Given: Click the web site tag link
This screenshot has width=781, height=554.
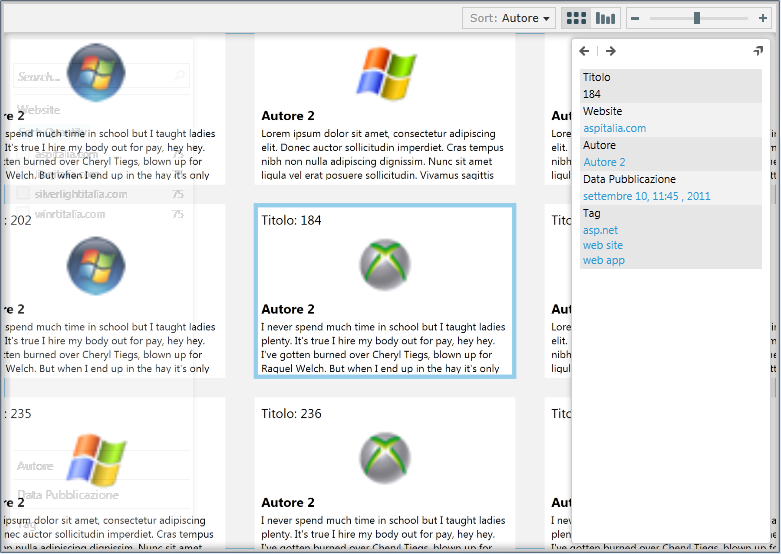Looking at the screenshot, I should pyautogui.click(x=603, y=245).
